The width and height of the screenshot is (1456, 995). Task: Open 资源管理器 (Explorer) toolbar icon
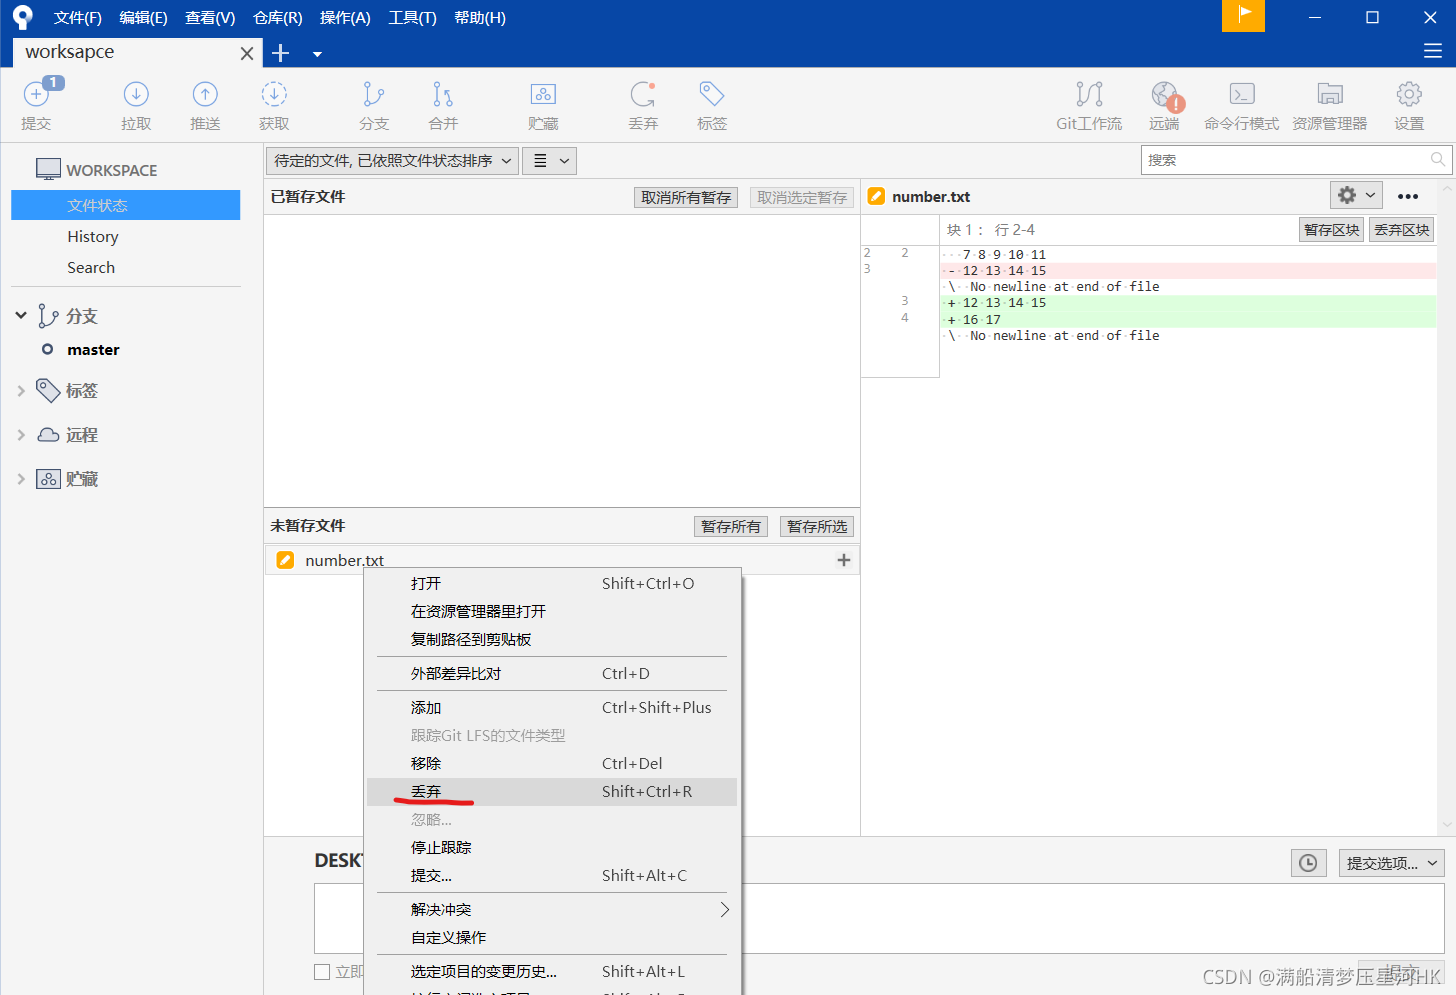click(x=1330, y=94)
